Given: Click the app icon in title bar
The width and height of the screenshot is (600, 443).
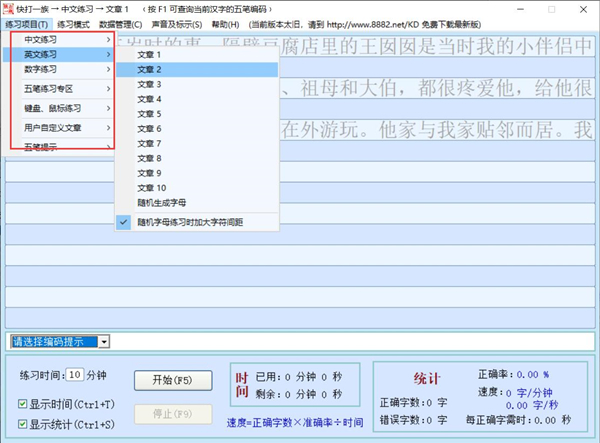Looking at the screenshot, I should 9,8.
